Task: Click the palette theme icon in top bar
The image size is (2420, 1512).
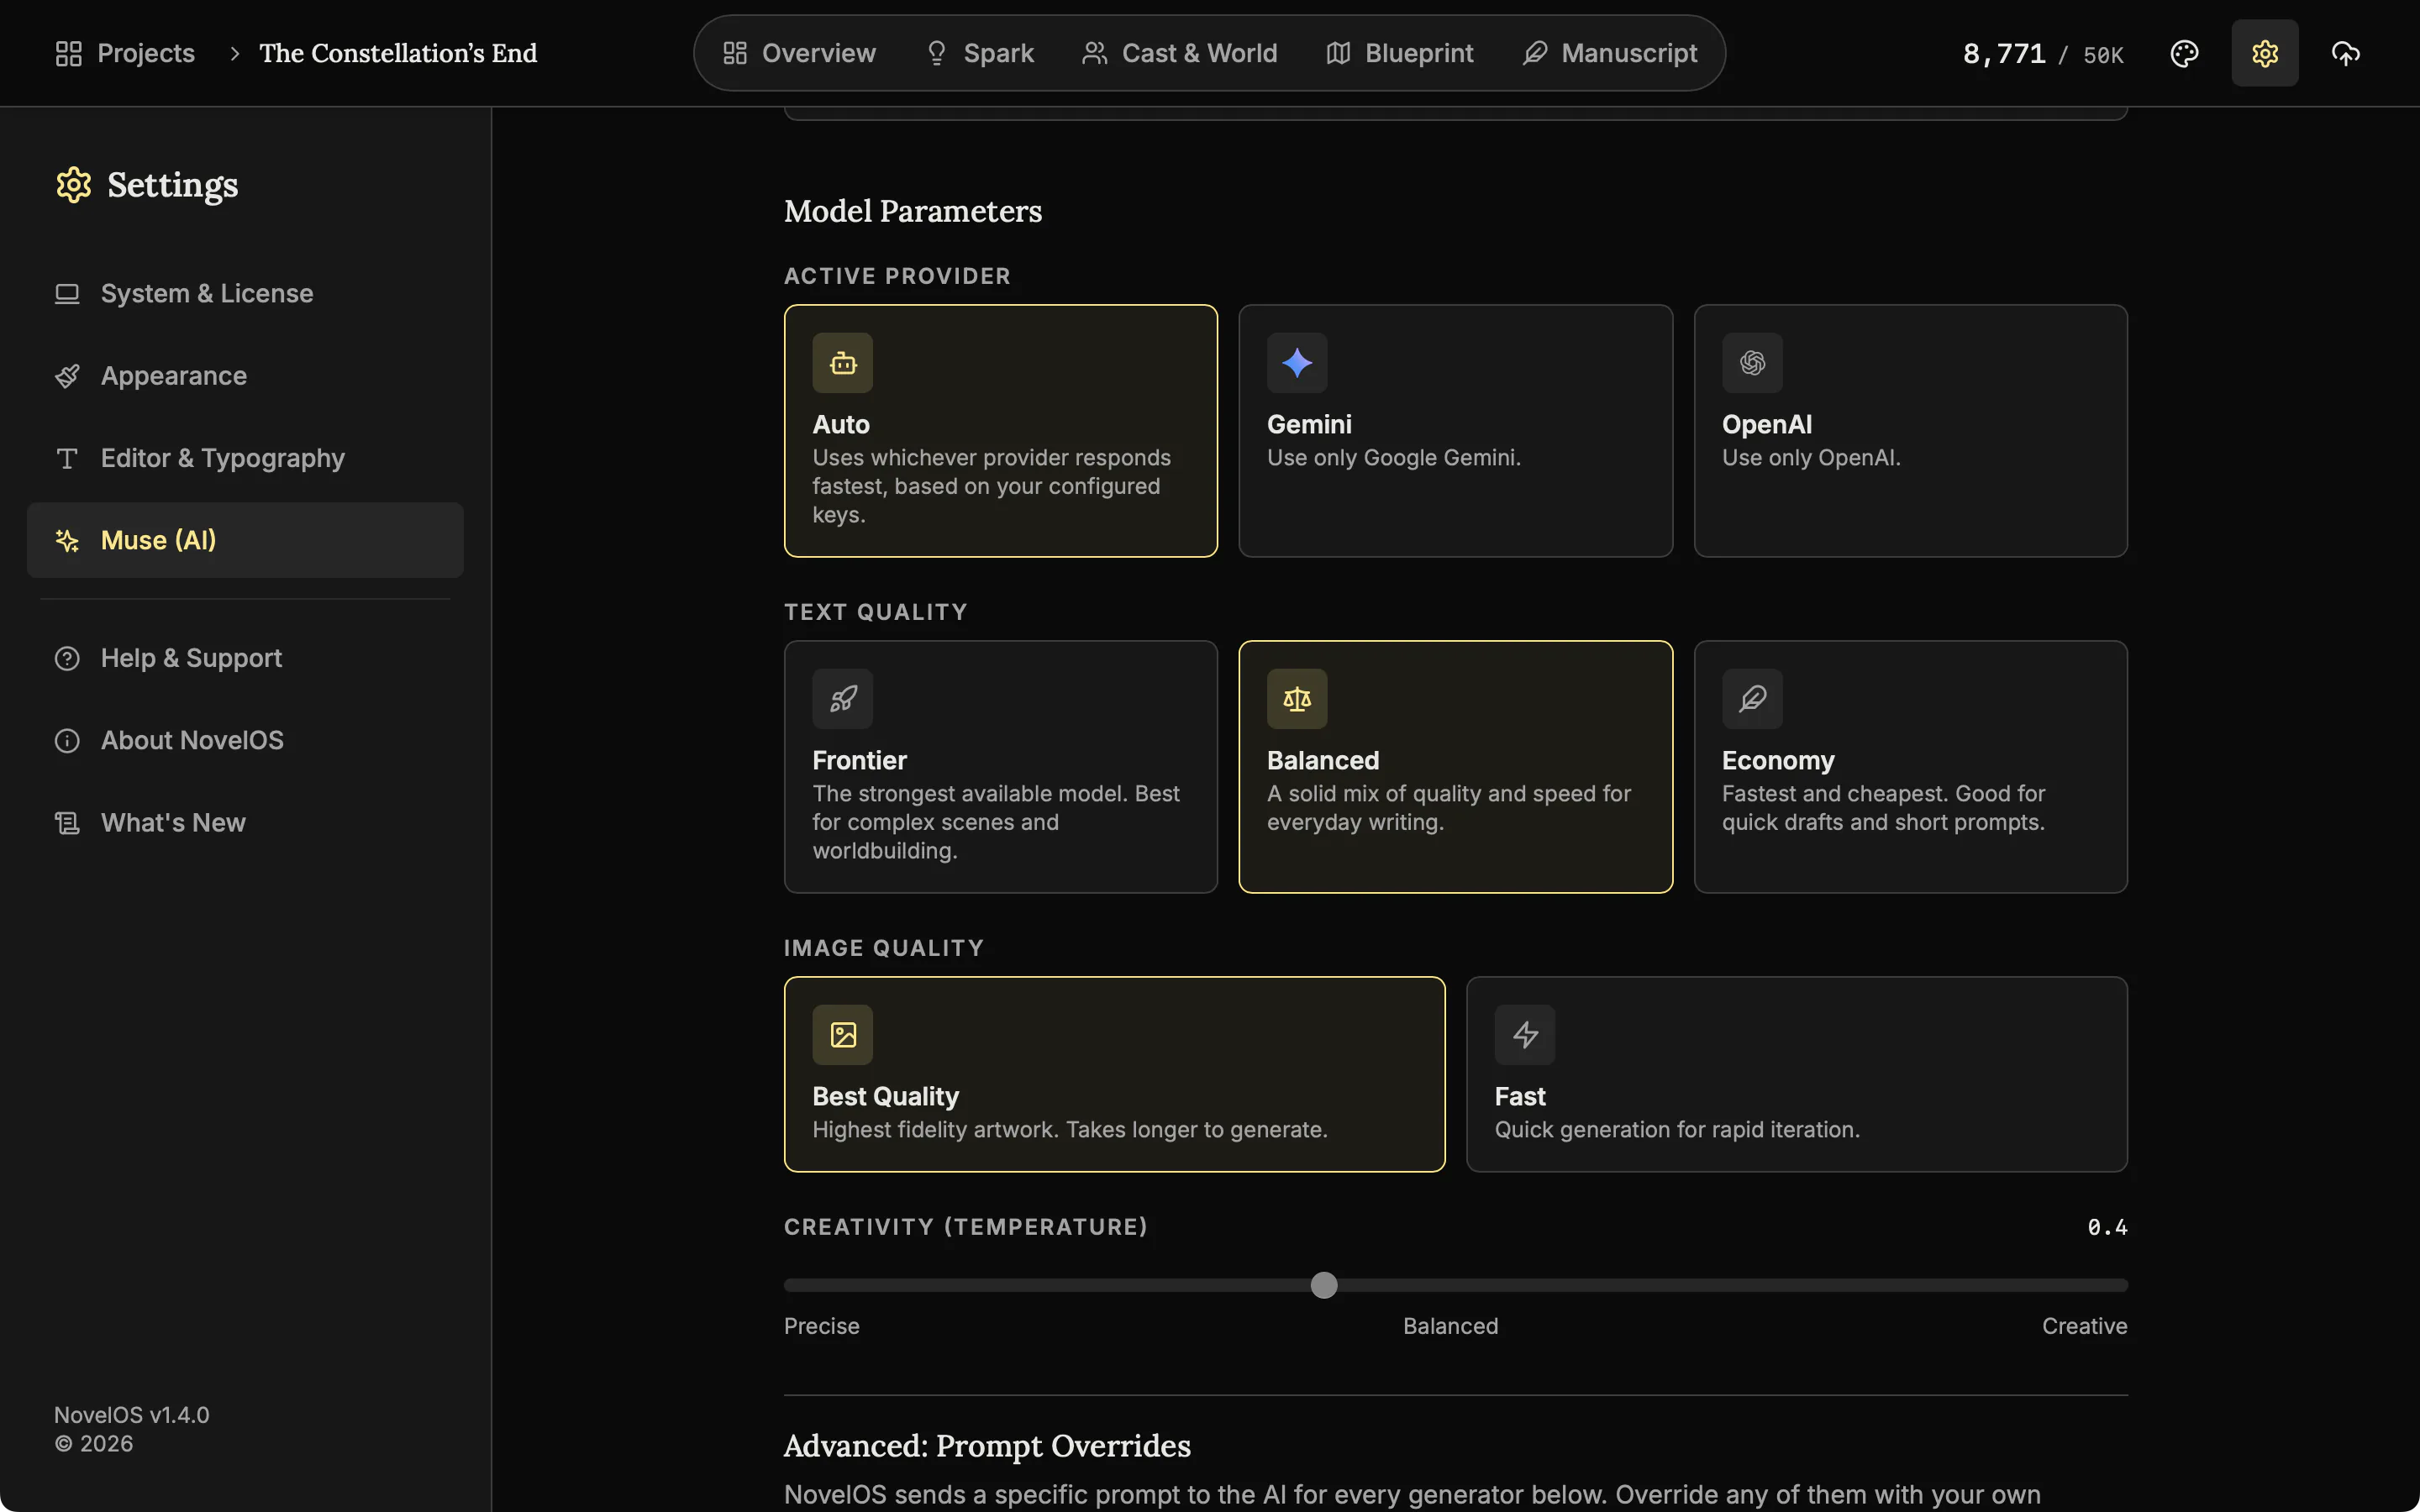Action: (2184, 53)
